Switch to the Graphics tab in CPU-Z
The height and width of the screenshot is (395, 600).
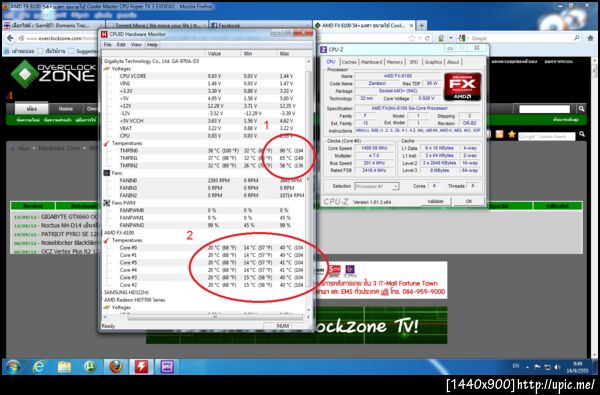[433, 62]
